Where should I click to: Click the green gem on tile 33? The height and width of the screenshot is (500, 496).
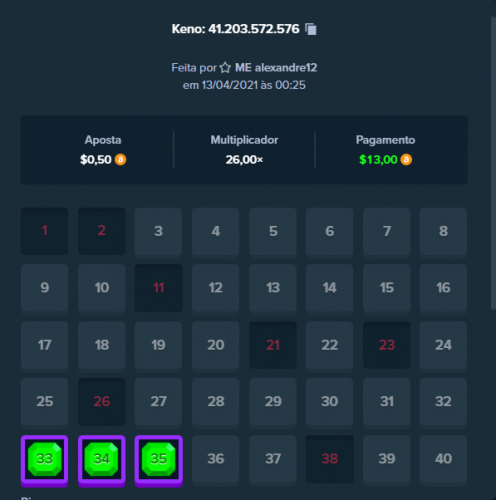click(x=45, y=459)
